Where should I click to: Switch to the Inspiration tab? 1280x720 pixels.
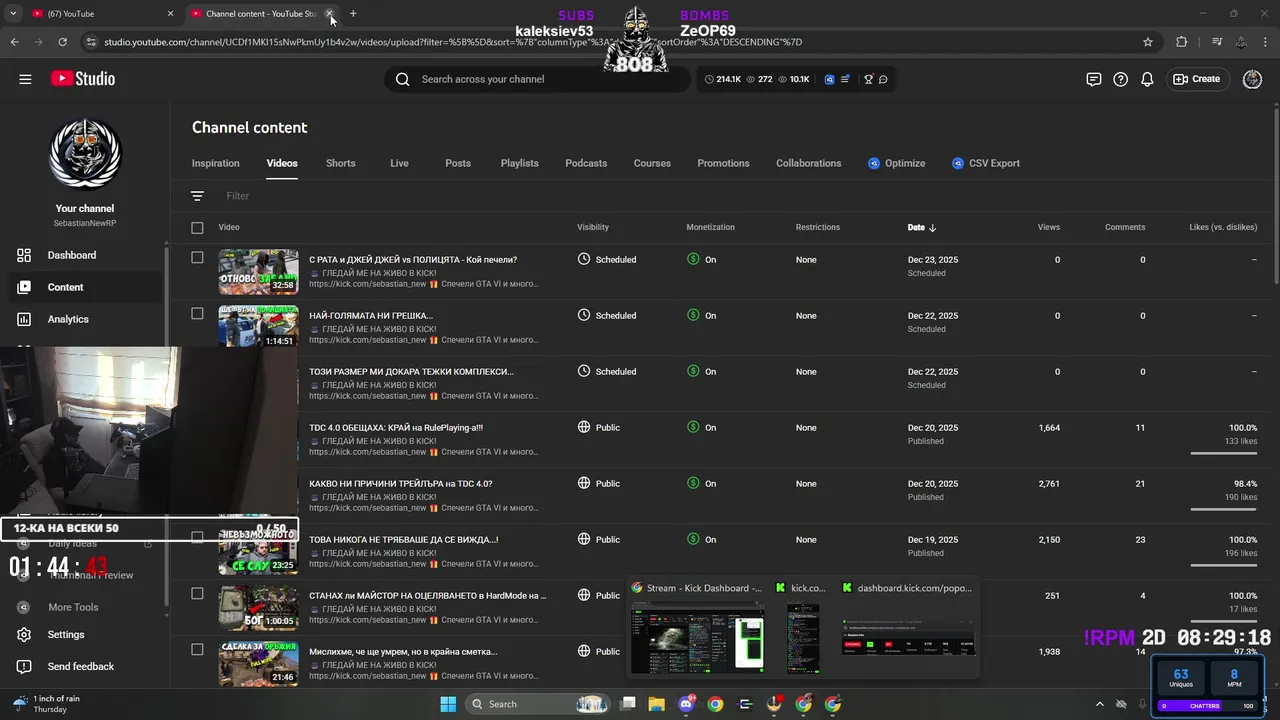coord(216,163)
